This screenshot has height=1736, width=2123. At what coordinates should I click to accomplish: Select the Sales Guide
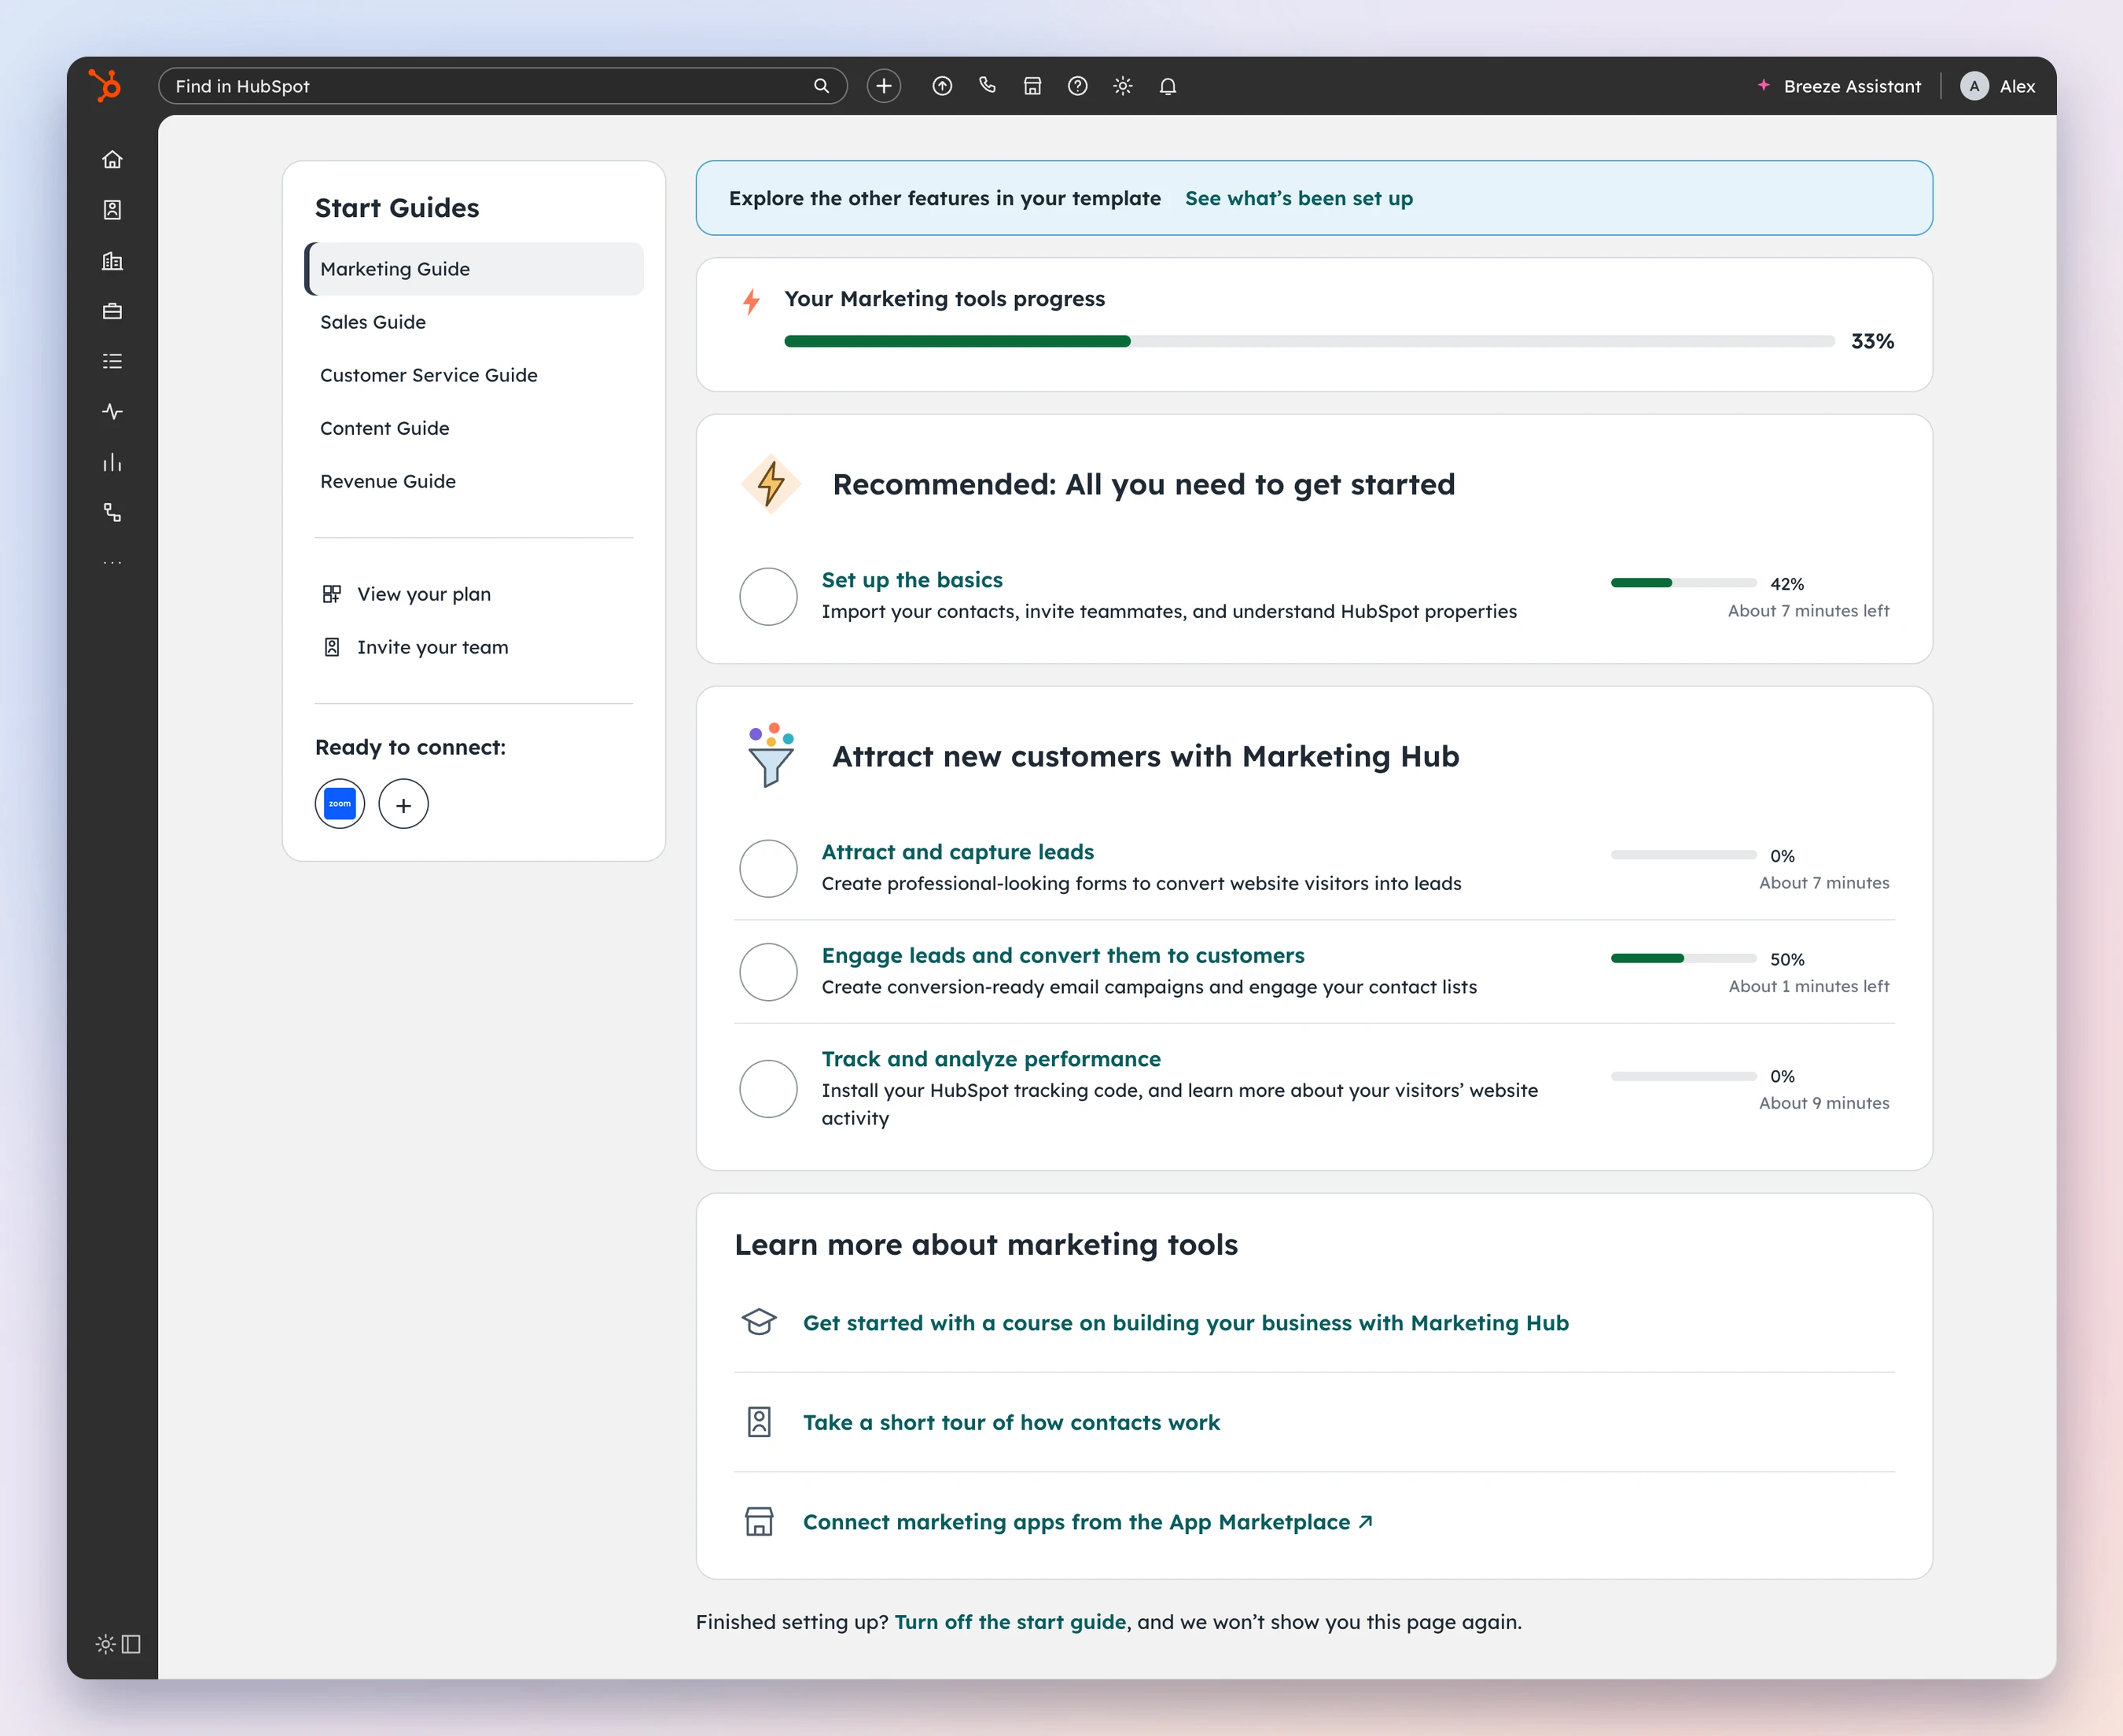[474, 322]
